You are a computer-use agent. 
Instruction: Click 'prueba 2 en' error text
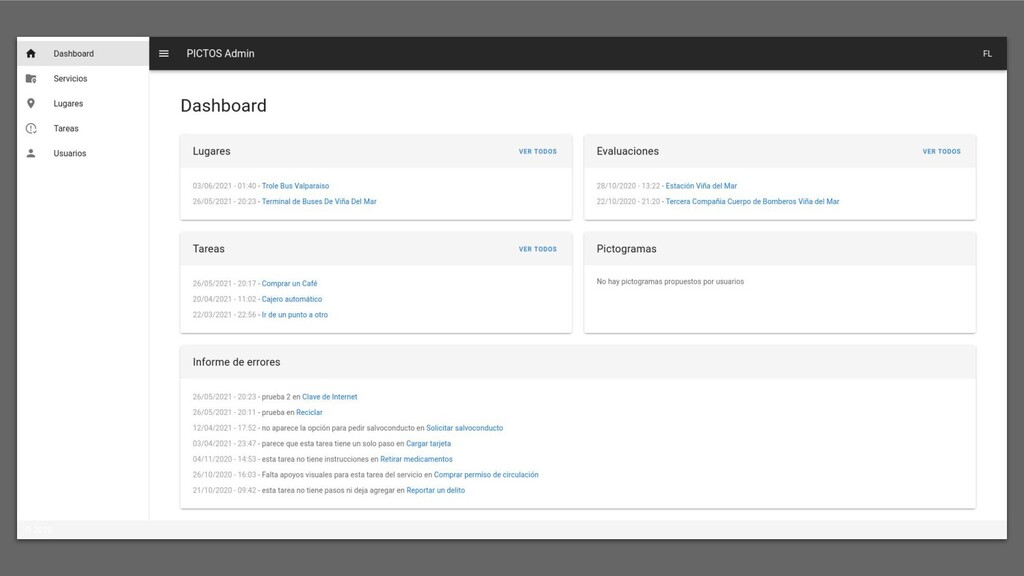281,397
